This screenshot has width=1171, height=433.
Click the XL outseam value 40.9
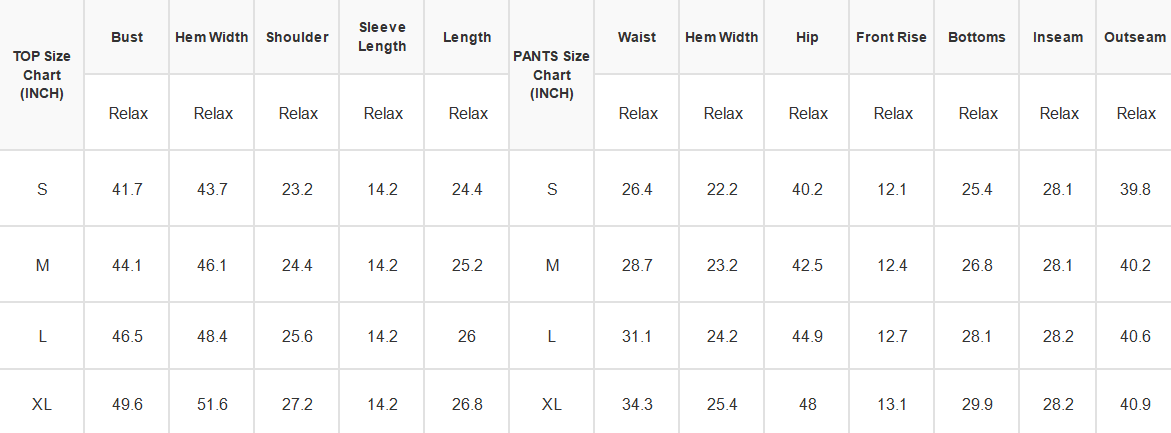pyautogui.click(x=1136, y=405)
